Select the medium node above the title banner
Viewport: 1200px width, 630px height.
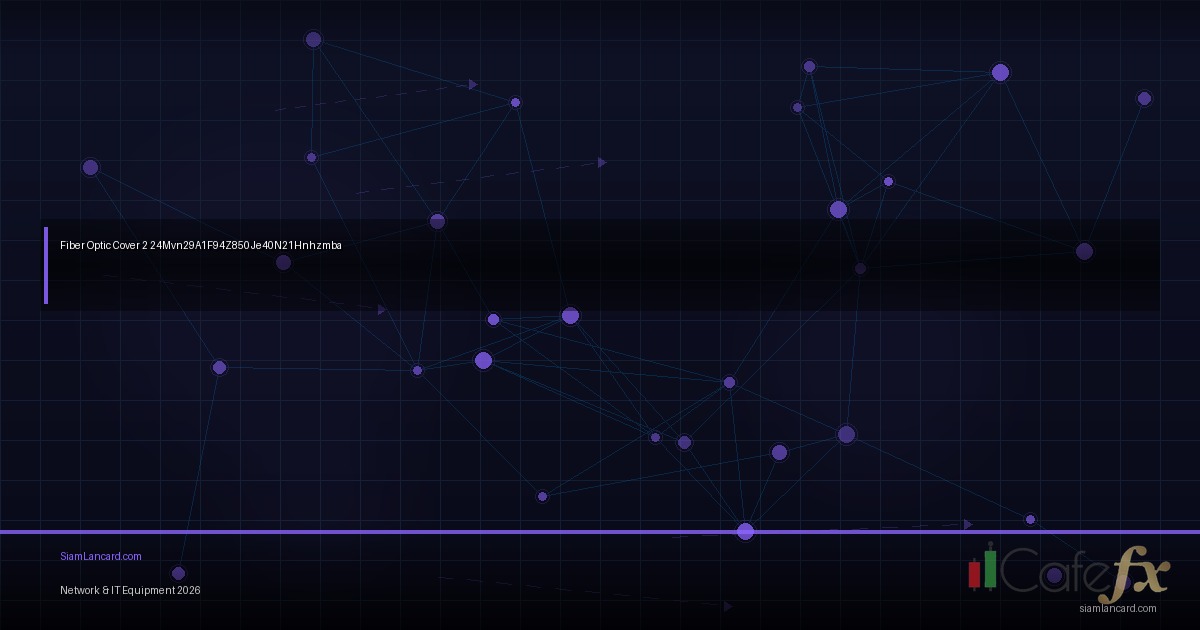(x=436, y=220)
